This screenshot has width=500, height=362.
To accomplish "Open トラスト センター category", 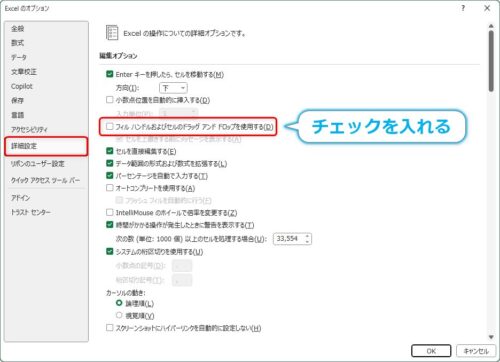I will pyautogui.click(x=31, y=212).
